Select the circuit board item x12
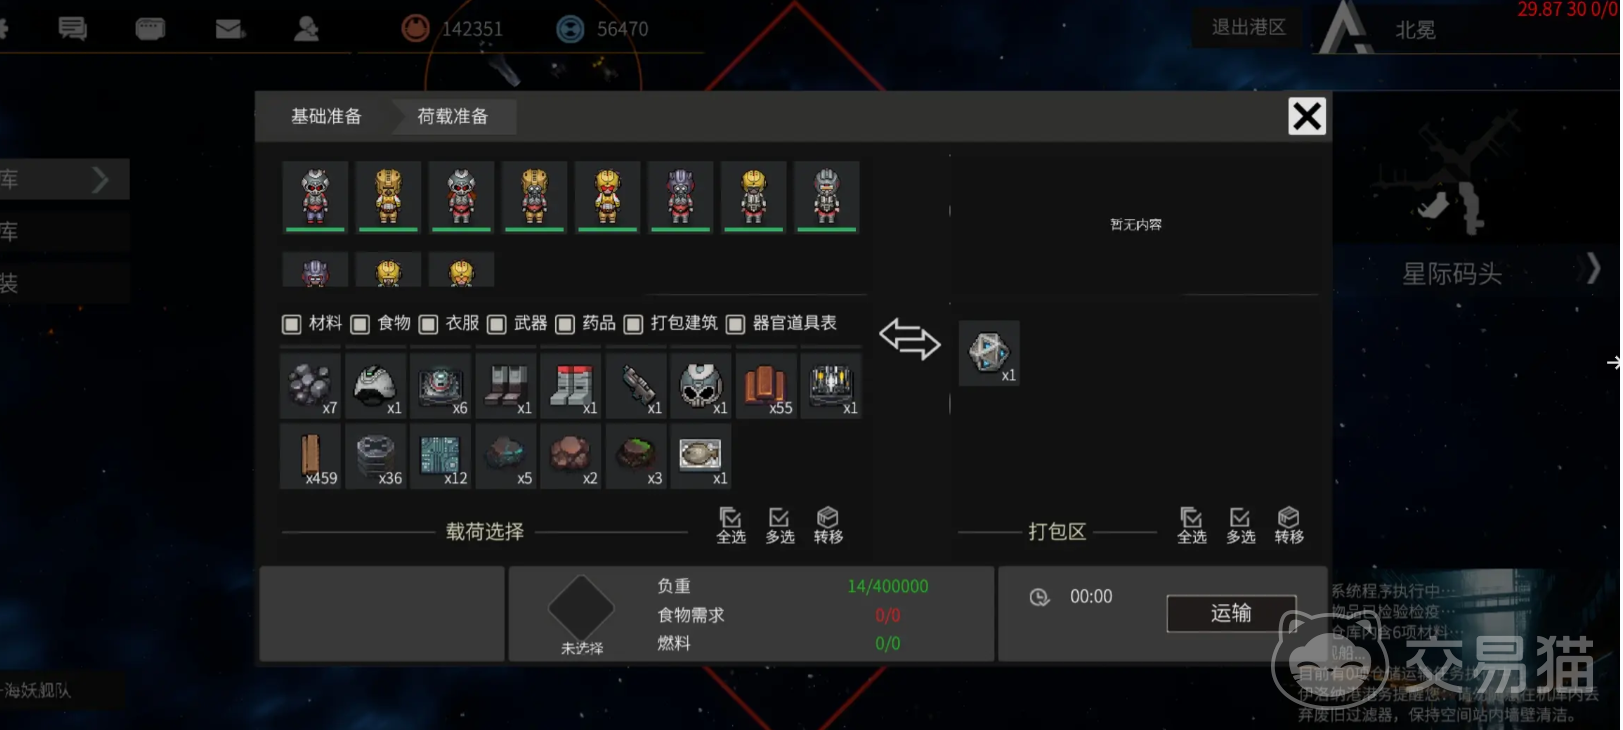 441,456
